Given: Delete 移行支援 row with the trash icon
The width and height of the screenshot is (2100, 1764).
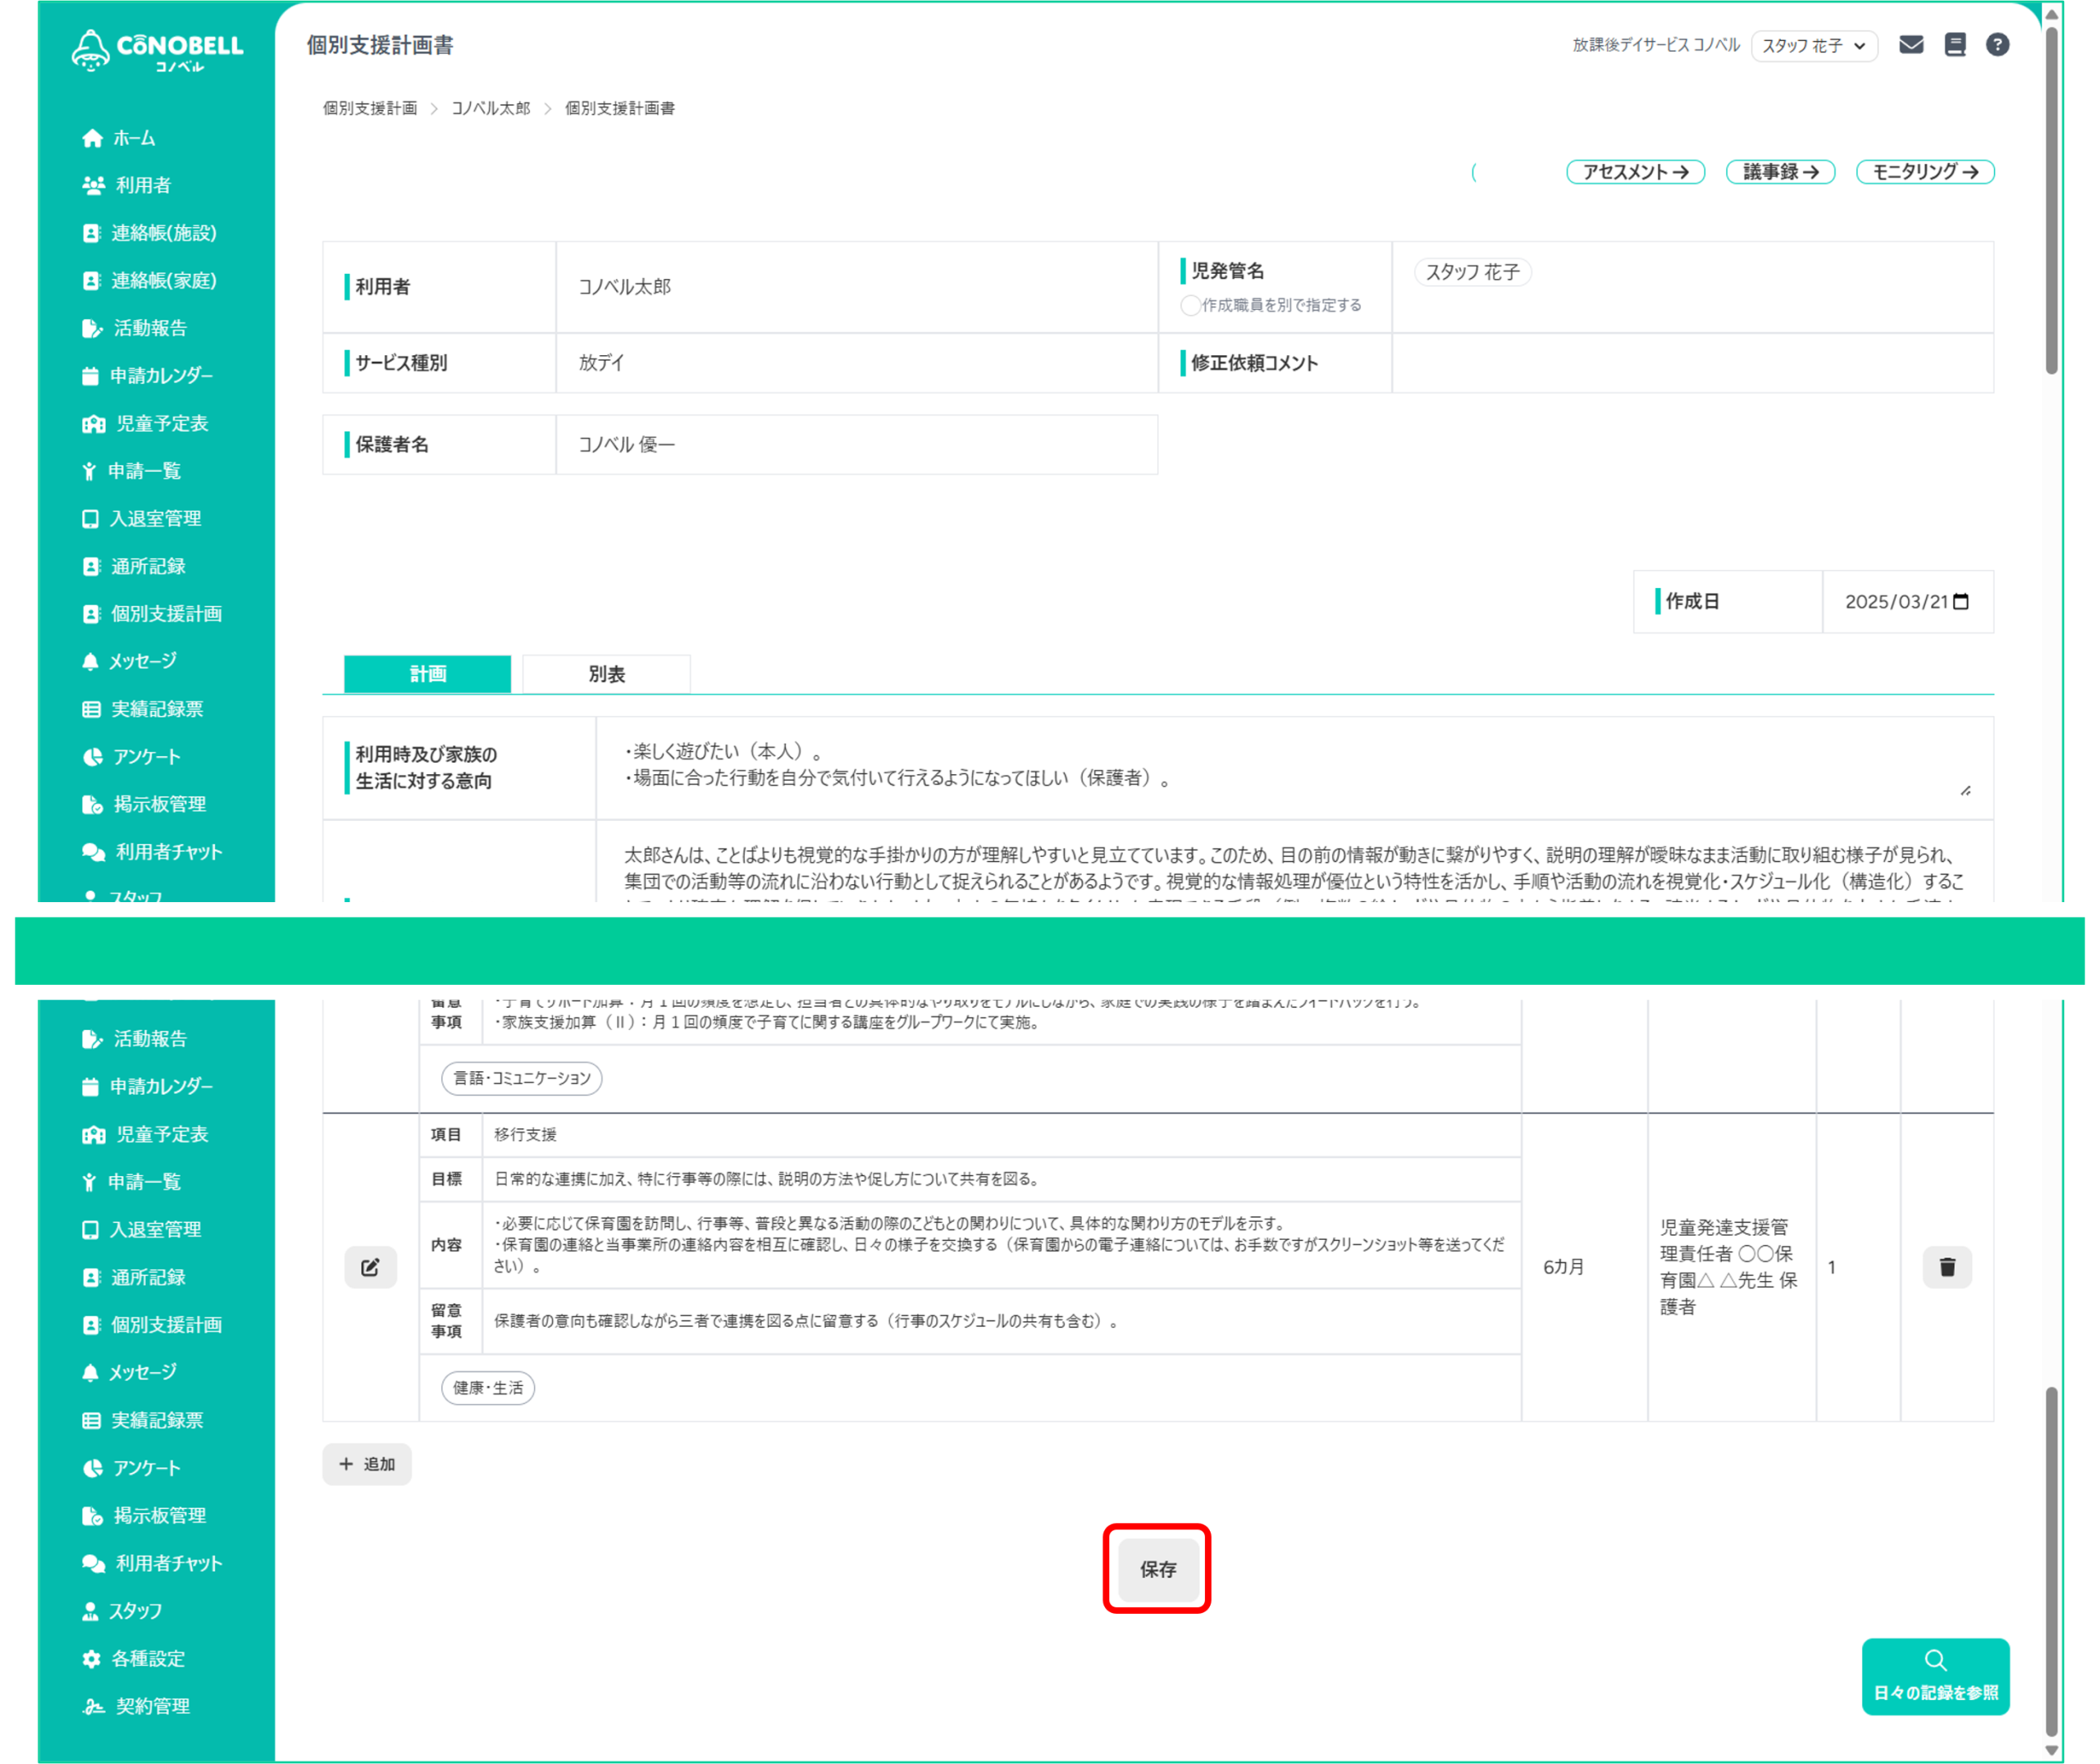Looking at the screenshot, I should pos(1947,1267).
